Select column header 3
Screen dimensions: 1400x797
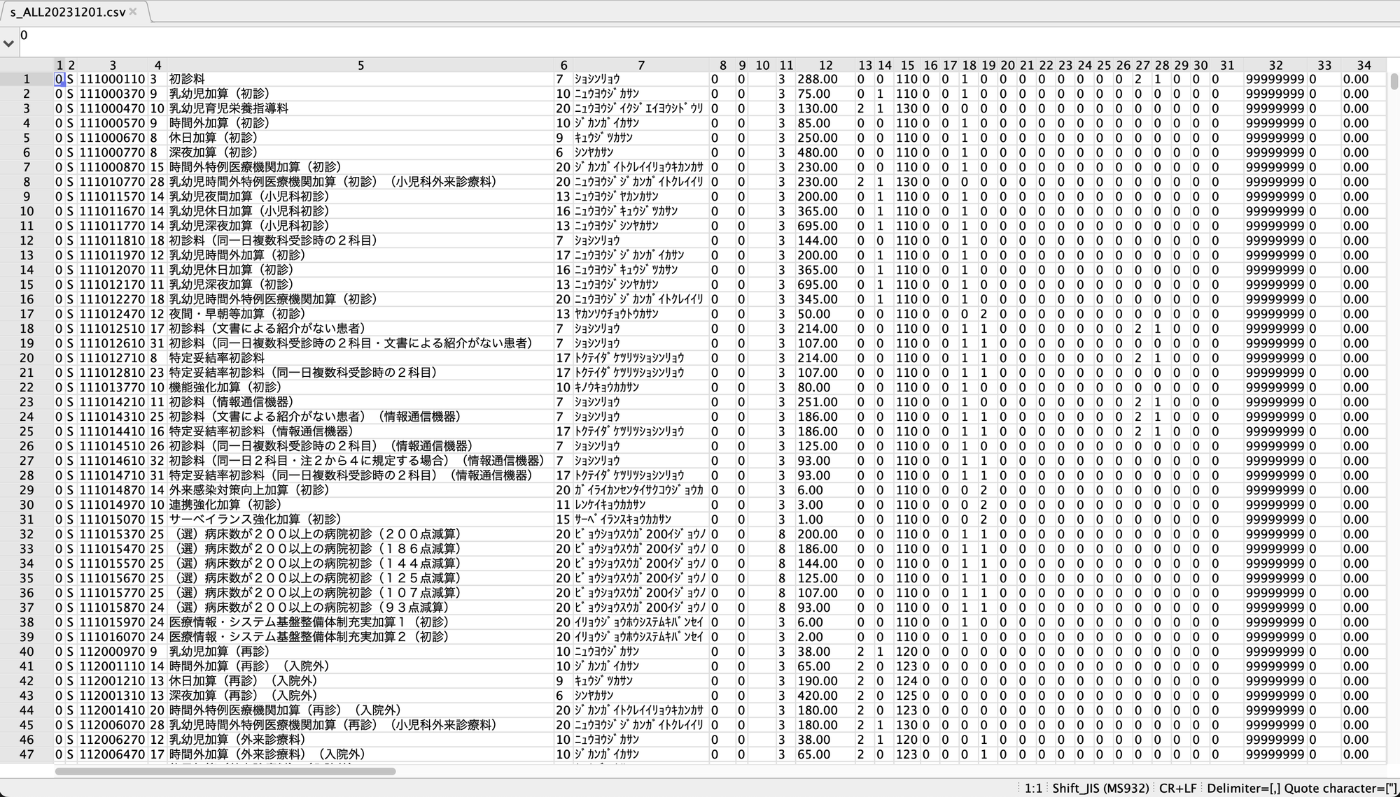coord(112,65)
